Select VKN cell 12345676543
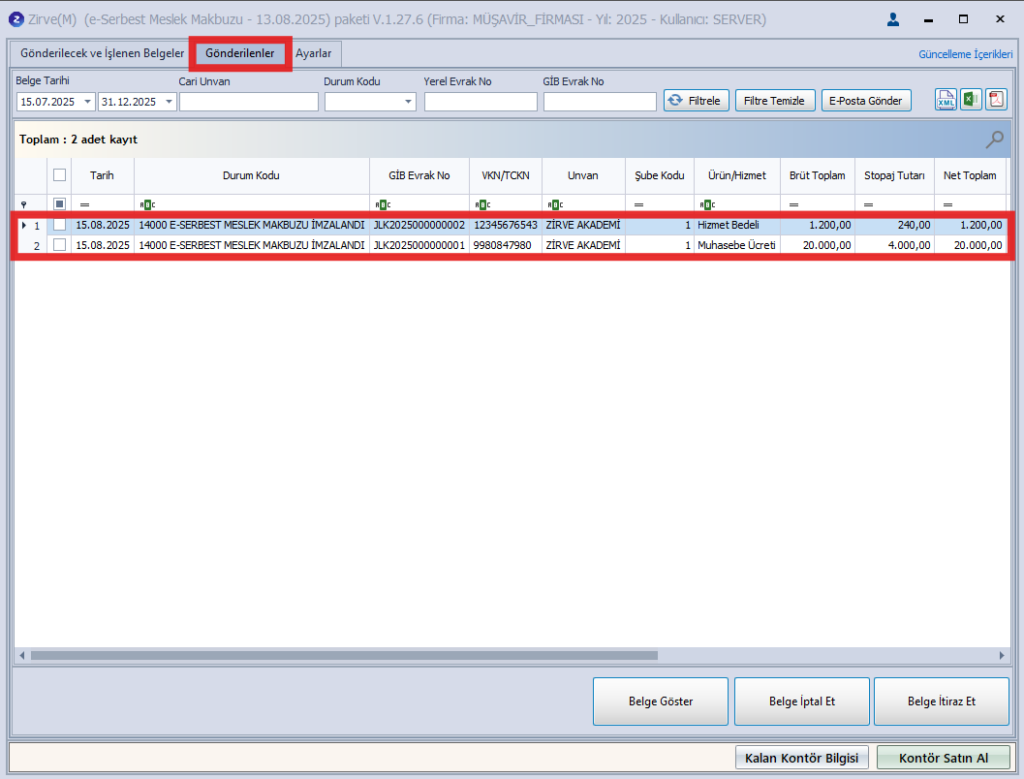1024x779 pixels. 505,225
